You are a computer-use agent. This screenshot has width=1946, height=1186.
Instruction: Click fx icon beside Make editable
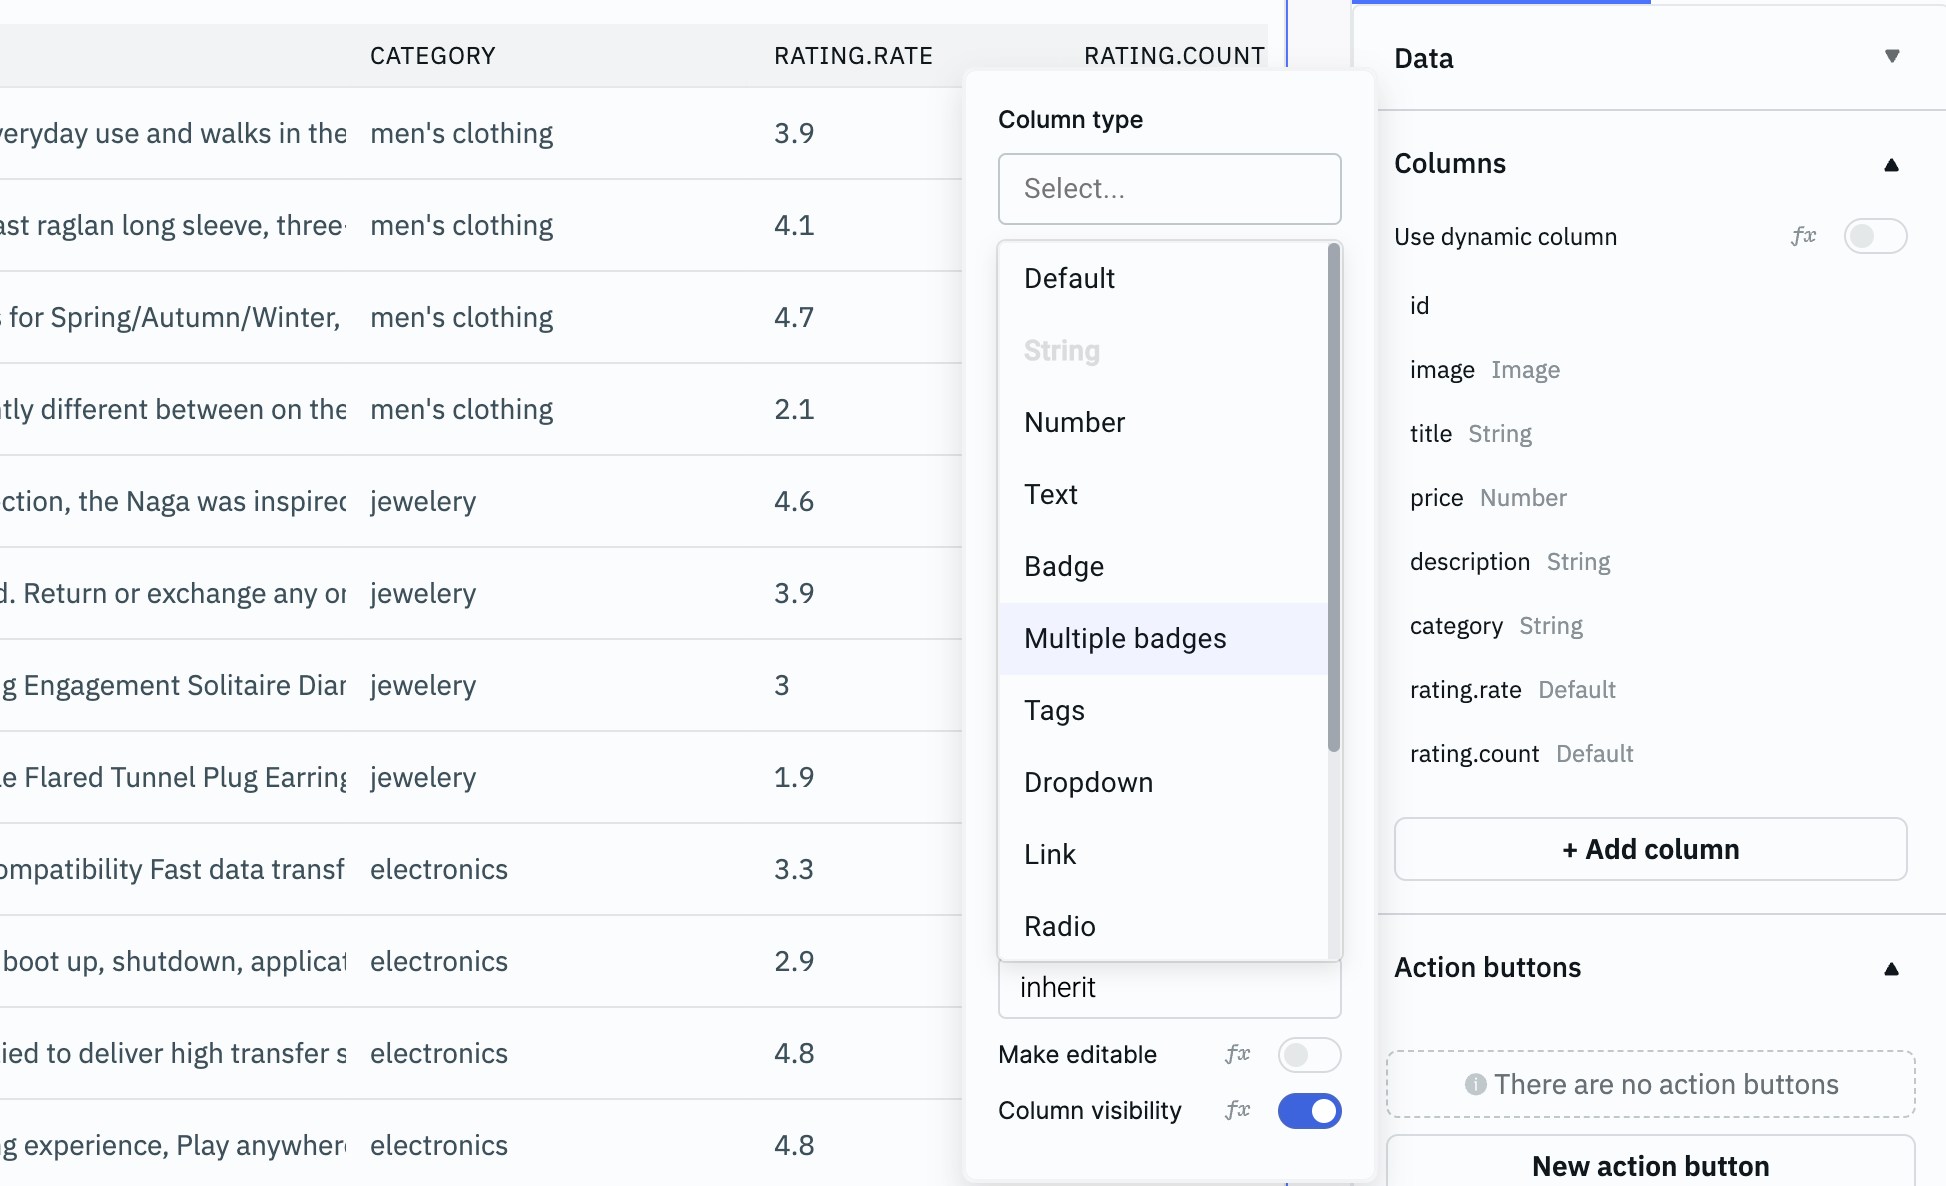click(1237, 1054)
